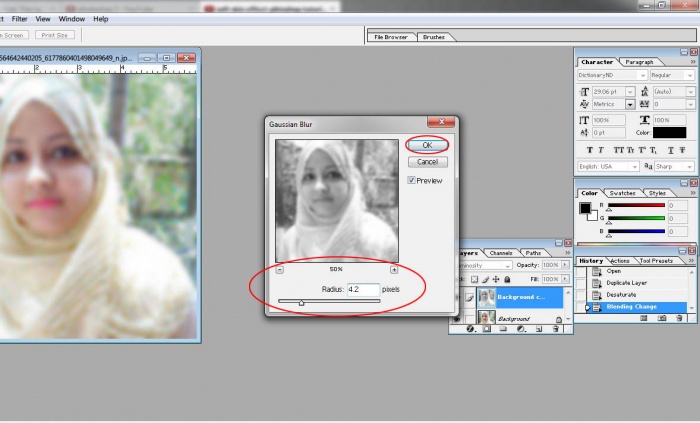Apply faux bold in Character panel

pos(590,150)
